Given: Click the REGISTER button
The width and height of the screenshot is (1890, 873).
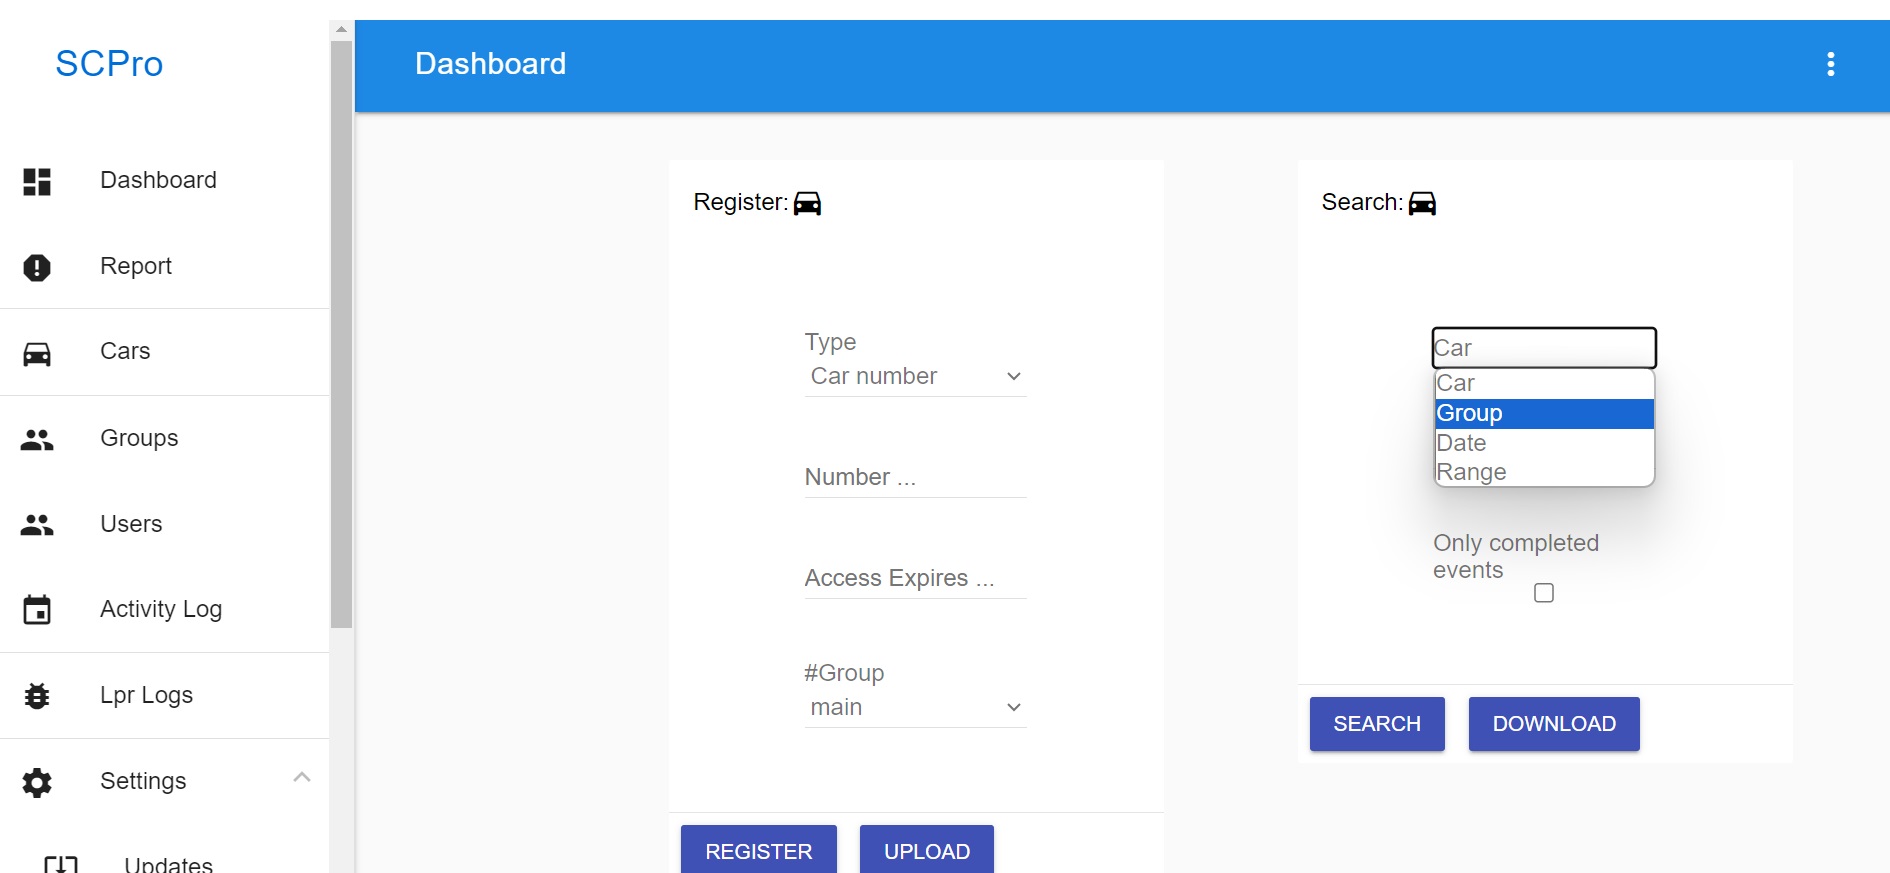Looking at the screenshot, I should point(758,850).
